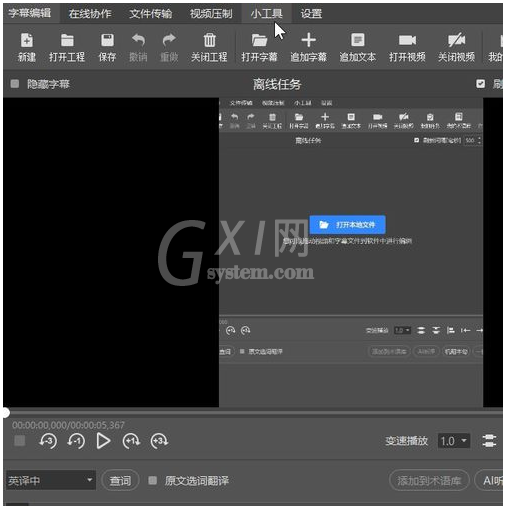Rewind 1 second with the -1 button
This screenshot has width=508, height=506.
[x=76, y=441]
